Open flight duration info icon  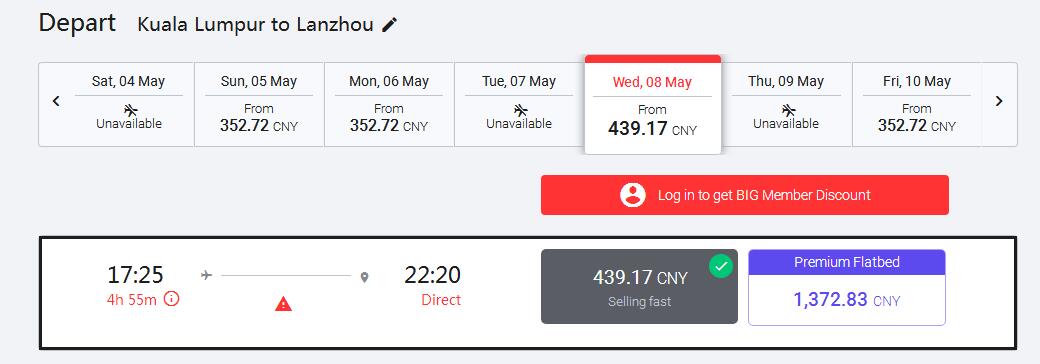pyautogui.click(x=171, y=299)
